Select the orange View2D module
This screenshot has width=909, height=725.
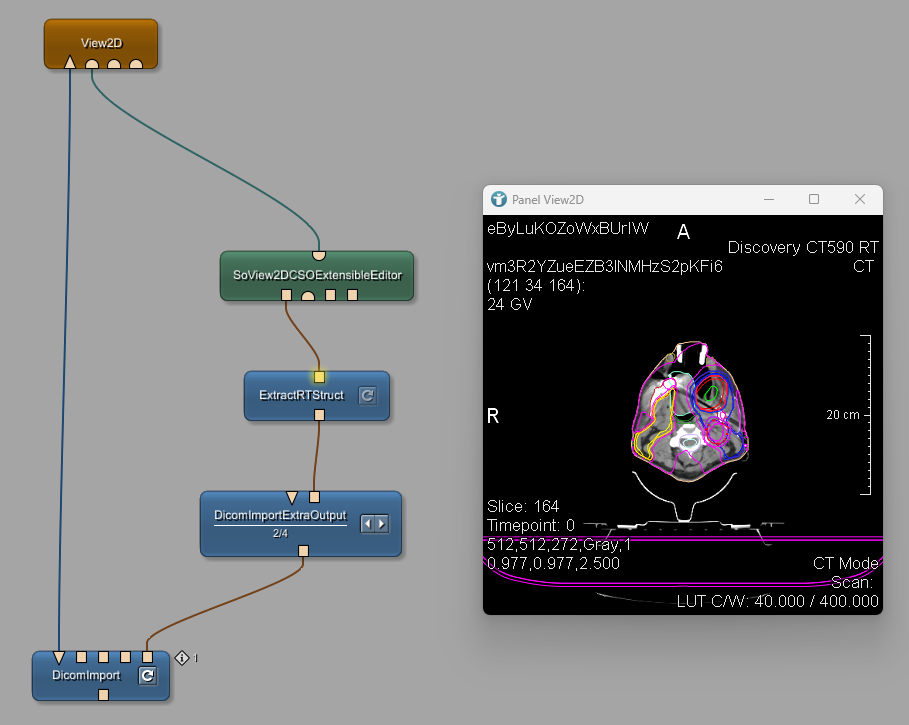(100, 43)
